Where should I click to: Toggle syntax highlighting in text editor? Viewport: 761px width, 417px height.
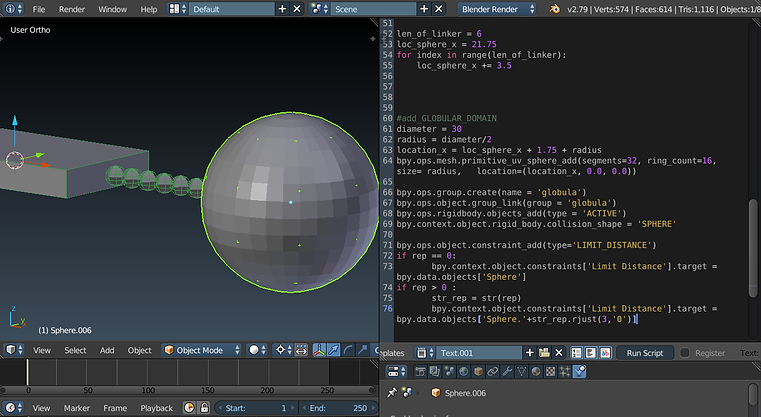(x=605, y=353)
